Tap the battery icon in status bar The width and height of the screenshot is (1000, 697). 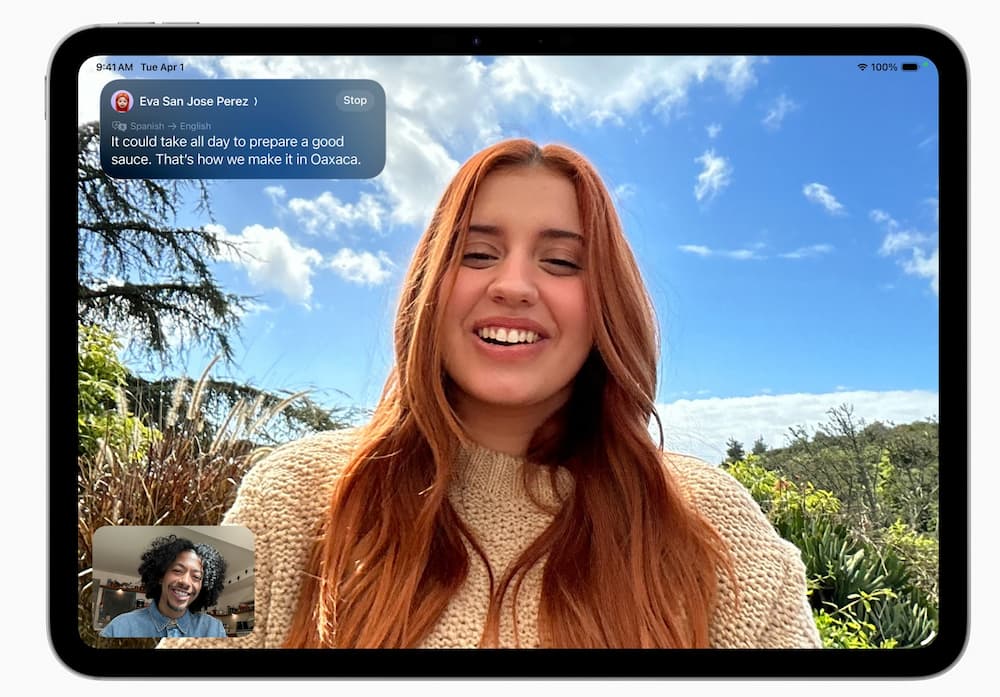tap(909, 67)
